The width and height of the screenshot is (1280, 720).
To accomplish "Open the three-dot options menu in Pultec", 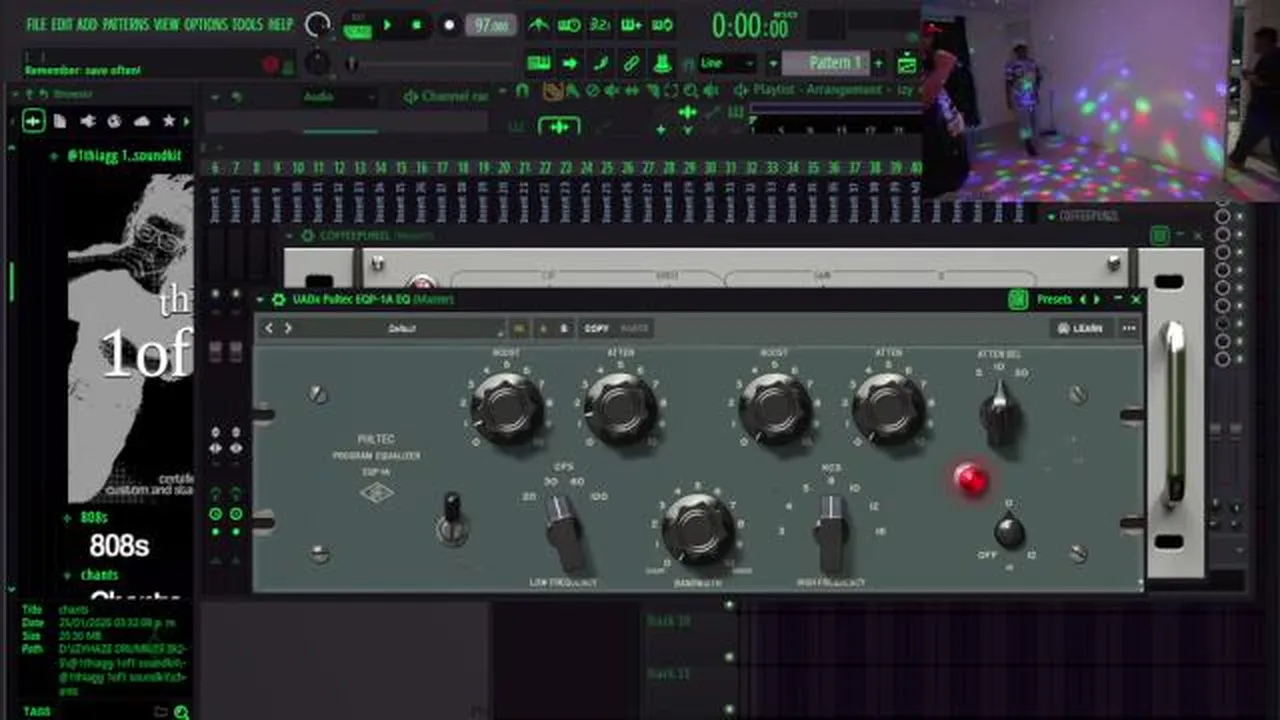I will [x=1129, y=328].
